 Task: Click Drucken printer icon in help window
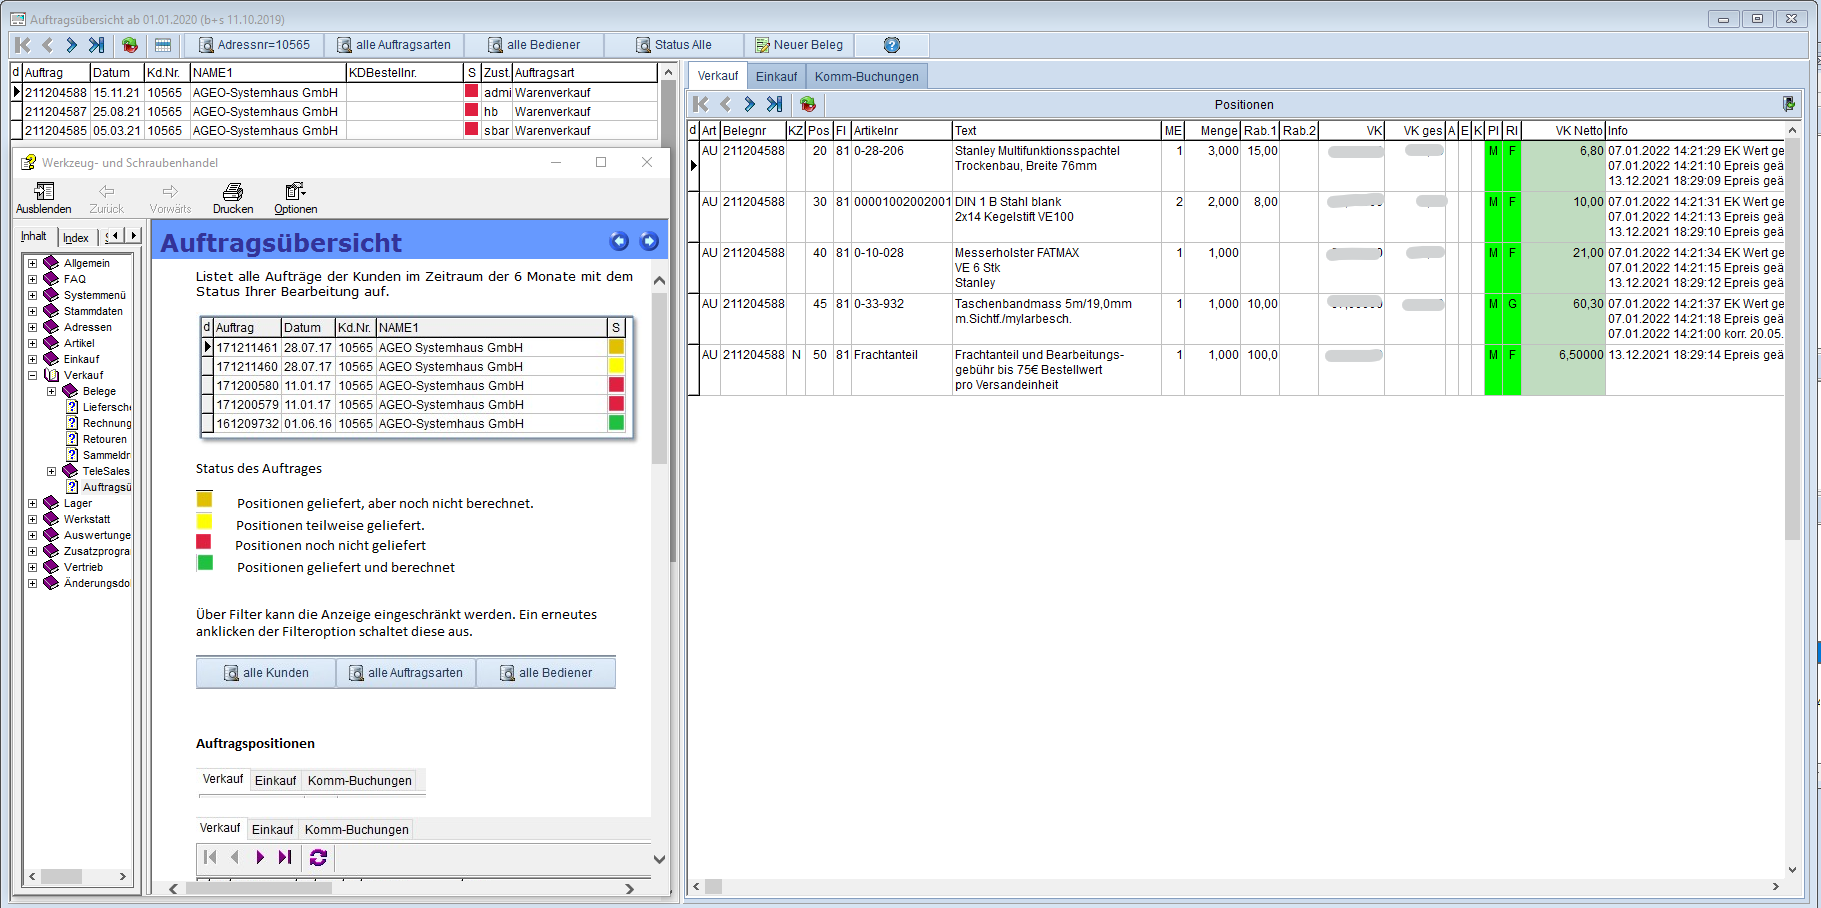(x=233, y=198)
